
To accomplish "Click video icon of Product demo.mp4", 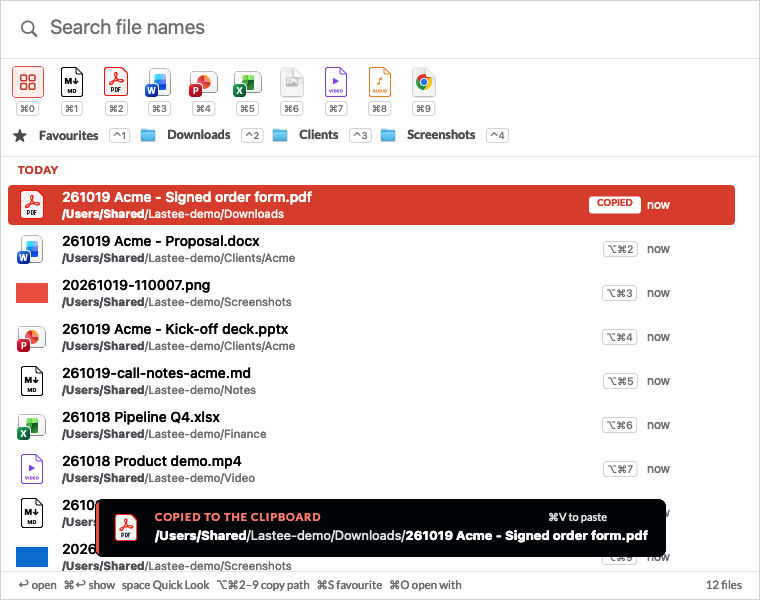I will click(x=32, y=469).
